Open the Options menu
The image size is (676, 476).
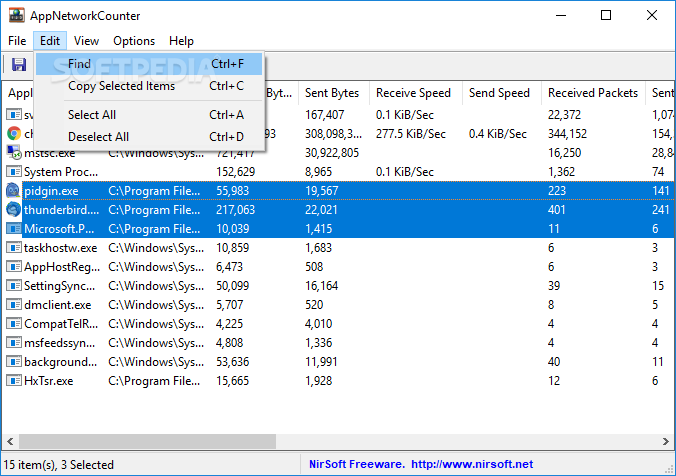pyautogui.click(x=134, y=41)
